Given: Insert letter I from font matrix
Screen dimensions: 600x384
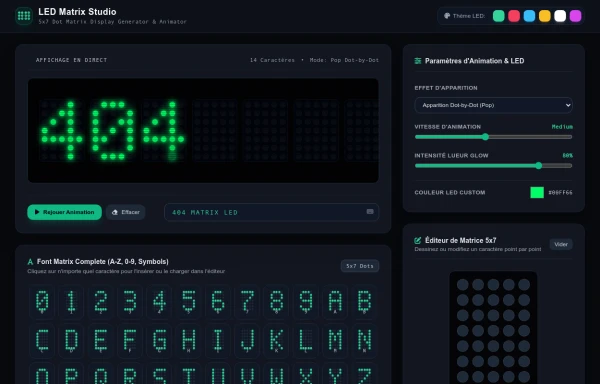Looking at the screenshot, I should [x=218, y=341].
